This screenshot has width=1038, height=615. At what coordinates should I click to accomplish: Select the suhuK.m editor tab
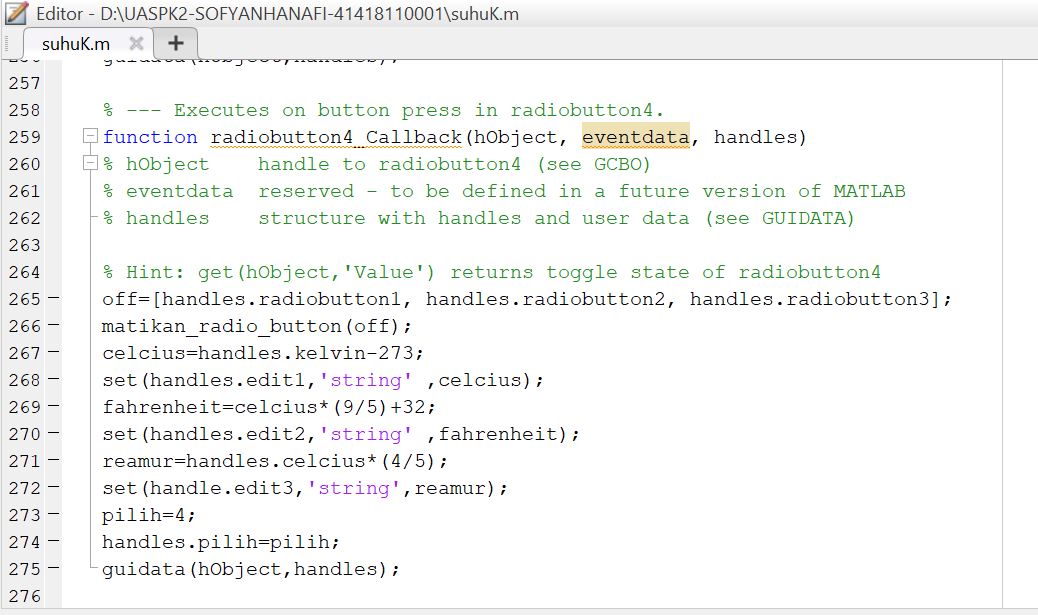(75, 44)
